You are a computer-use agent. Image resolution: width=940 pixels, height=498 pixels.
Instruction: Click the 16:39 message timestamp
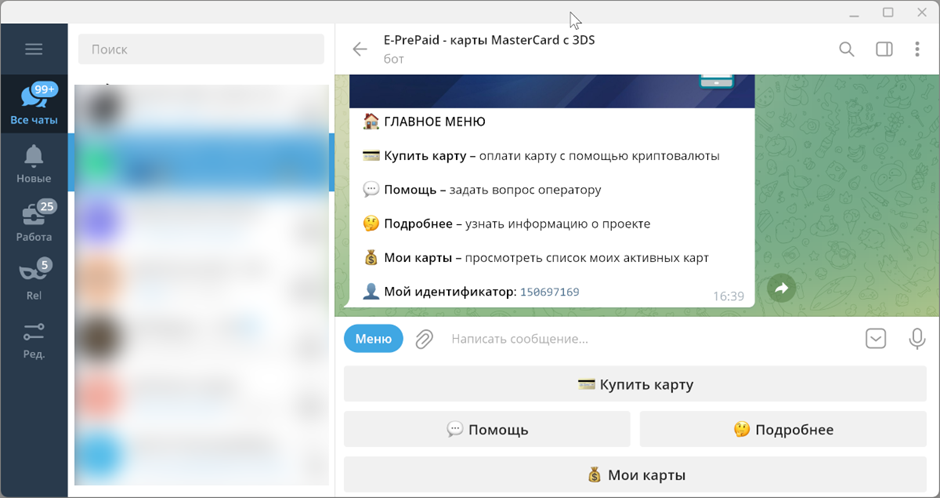pyautogui.click(x=728, y=296)
